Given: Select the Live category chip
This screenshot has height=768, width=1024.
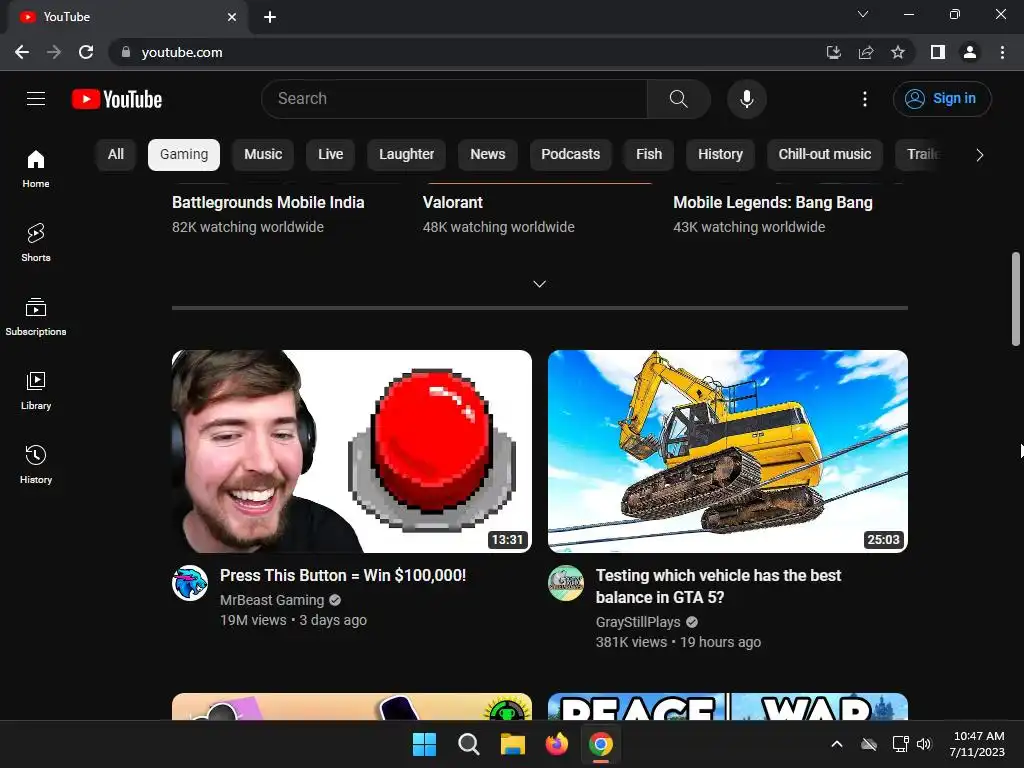Looking at the screenshot, I should tap(330, 155).
